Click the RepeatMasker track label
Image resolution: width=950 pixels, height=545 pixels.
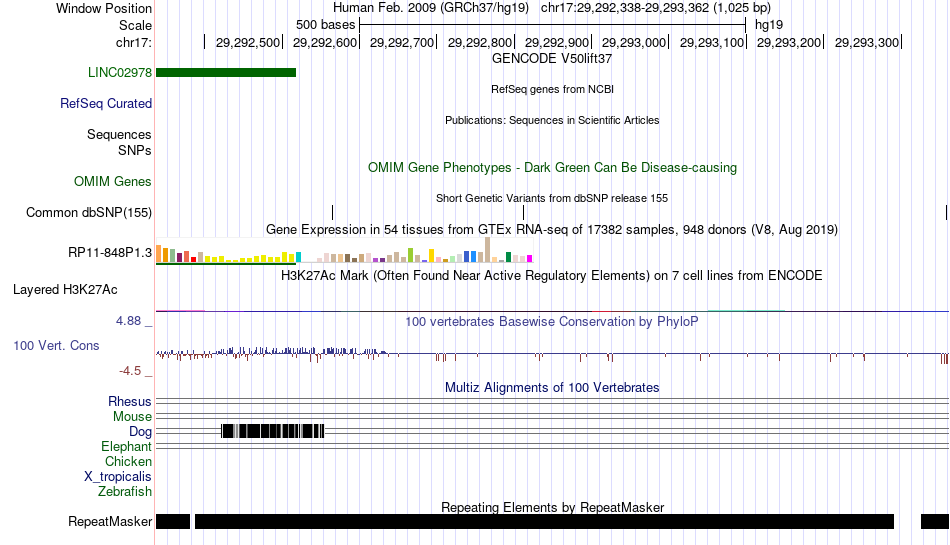tap(110, 522)
